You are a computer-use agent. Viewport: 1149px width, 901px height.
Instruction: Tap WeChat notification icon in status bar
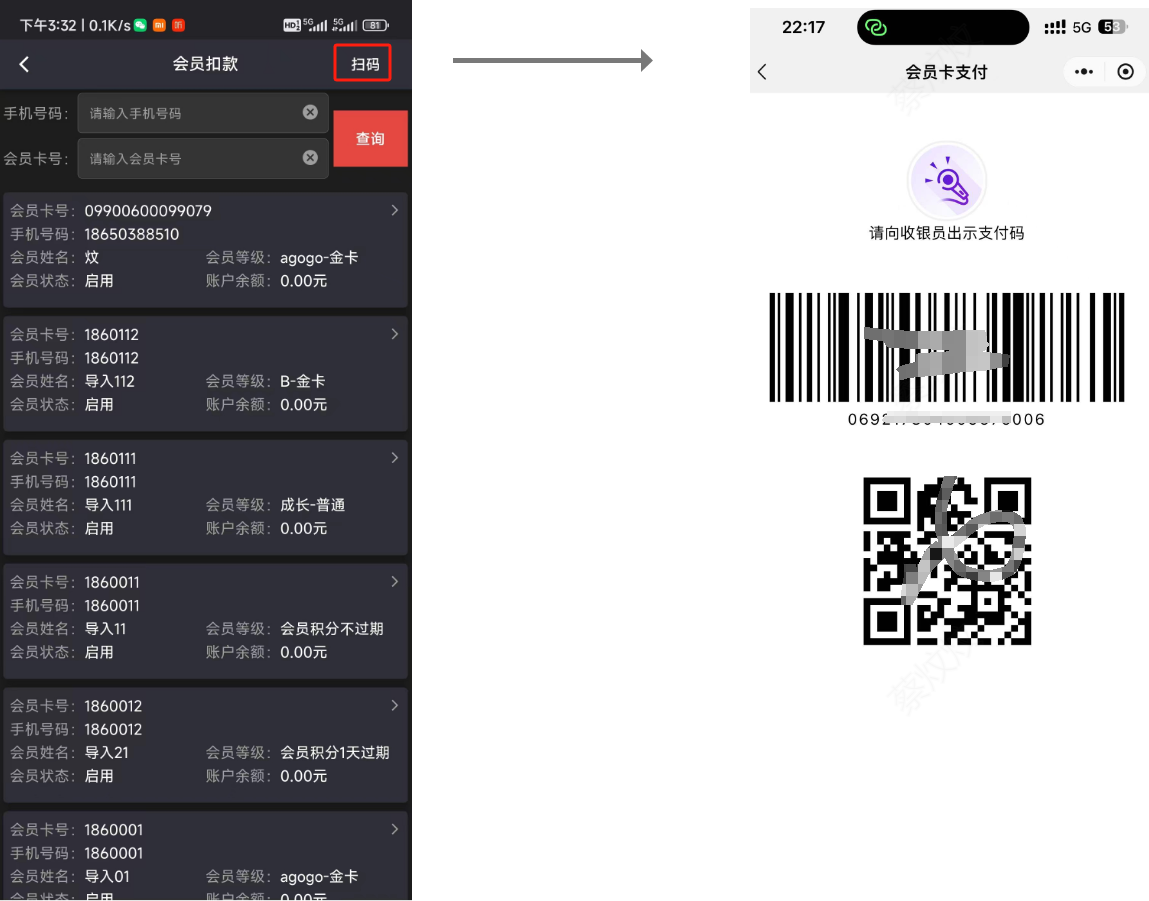[140, 26]
